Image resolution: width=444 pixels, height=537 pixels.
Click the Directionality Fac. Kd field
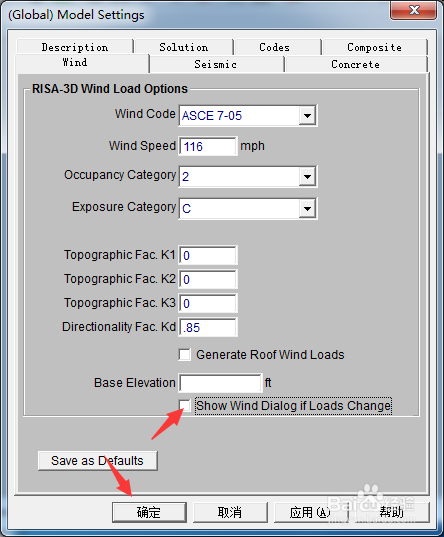(208, 327)
